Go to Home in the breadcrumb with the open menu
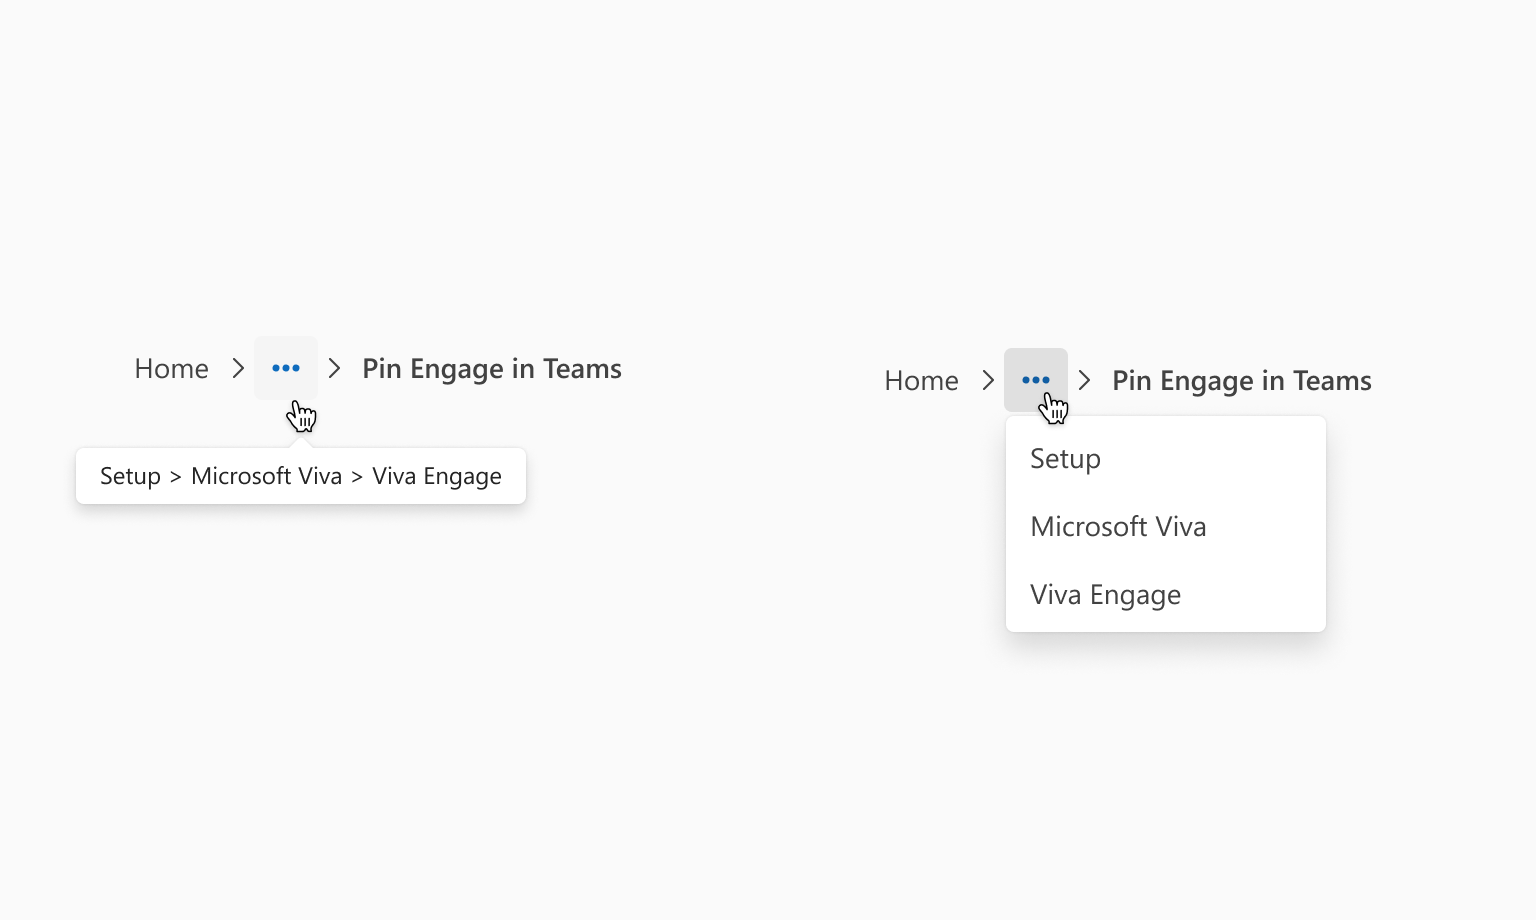 point(922,380)
